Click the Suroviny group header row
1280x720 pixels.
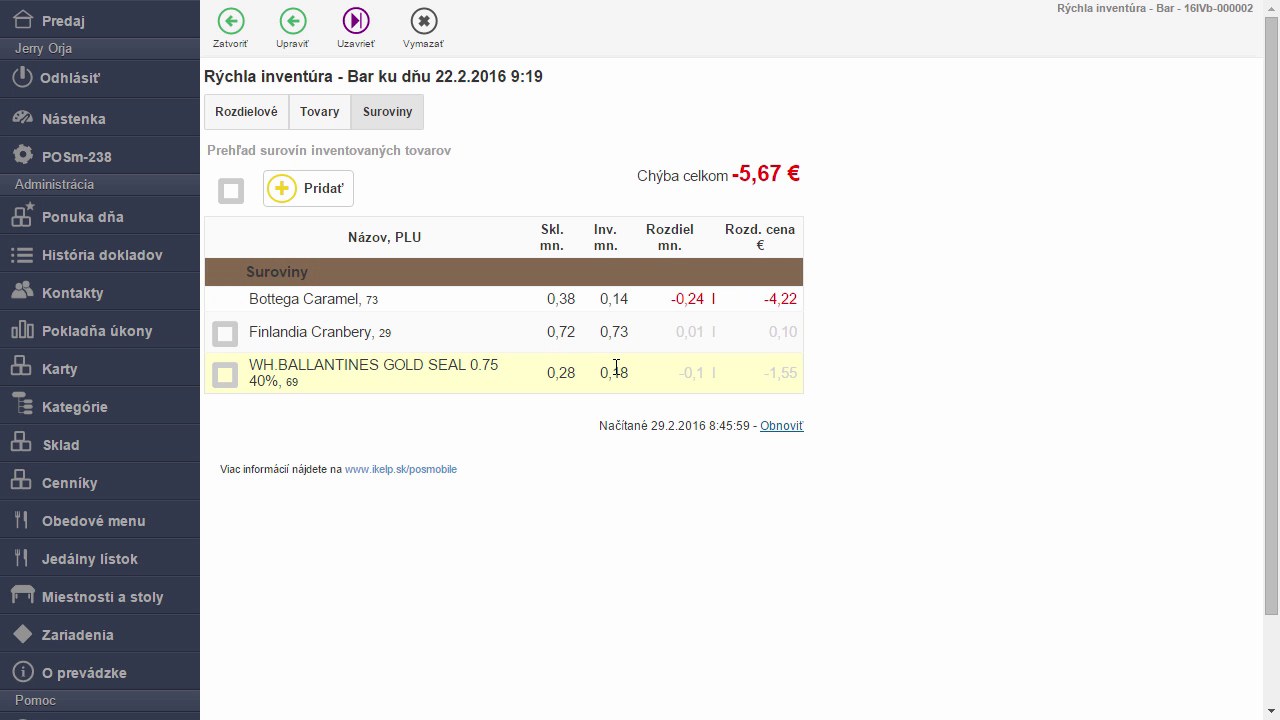pos(504,272)
